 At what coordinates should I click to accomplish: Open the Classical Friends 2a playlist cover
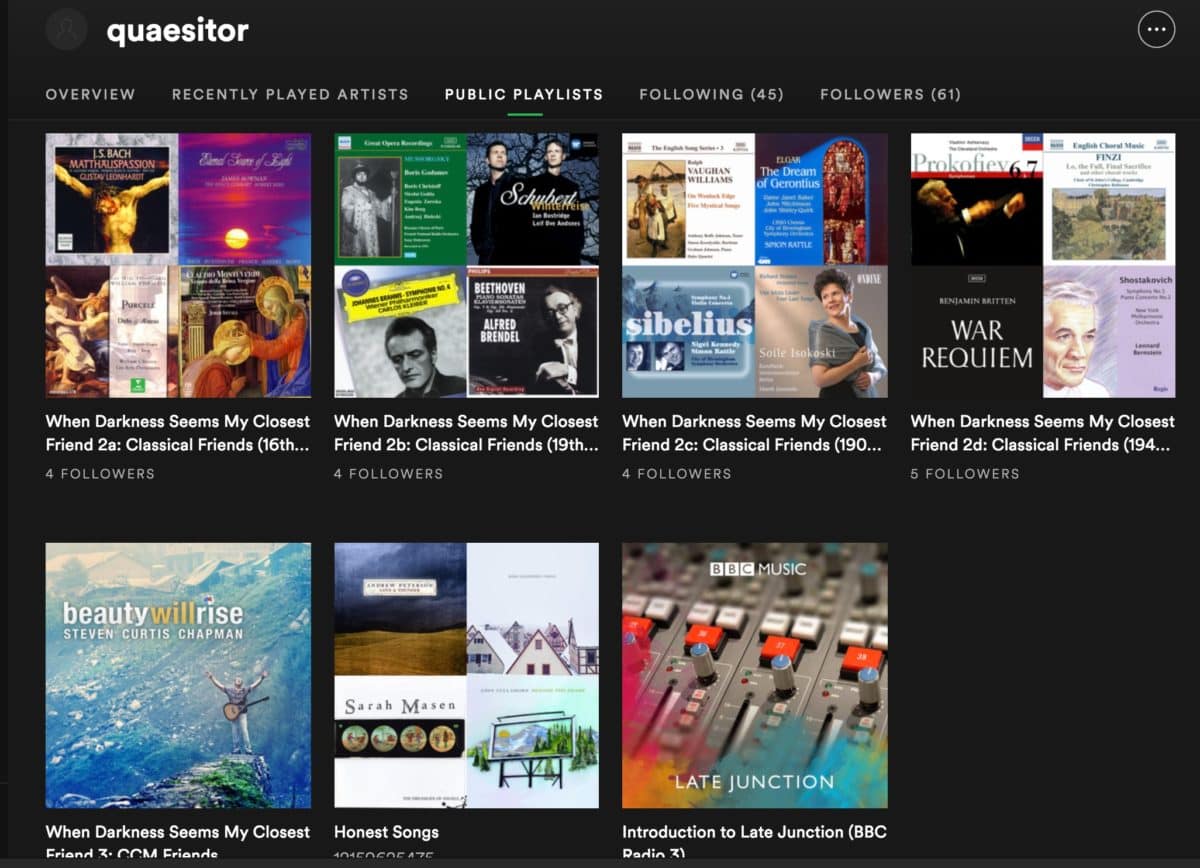coord(178,265)
